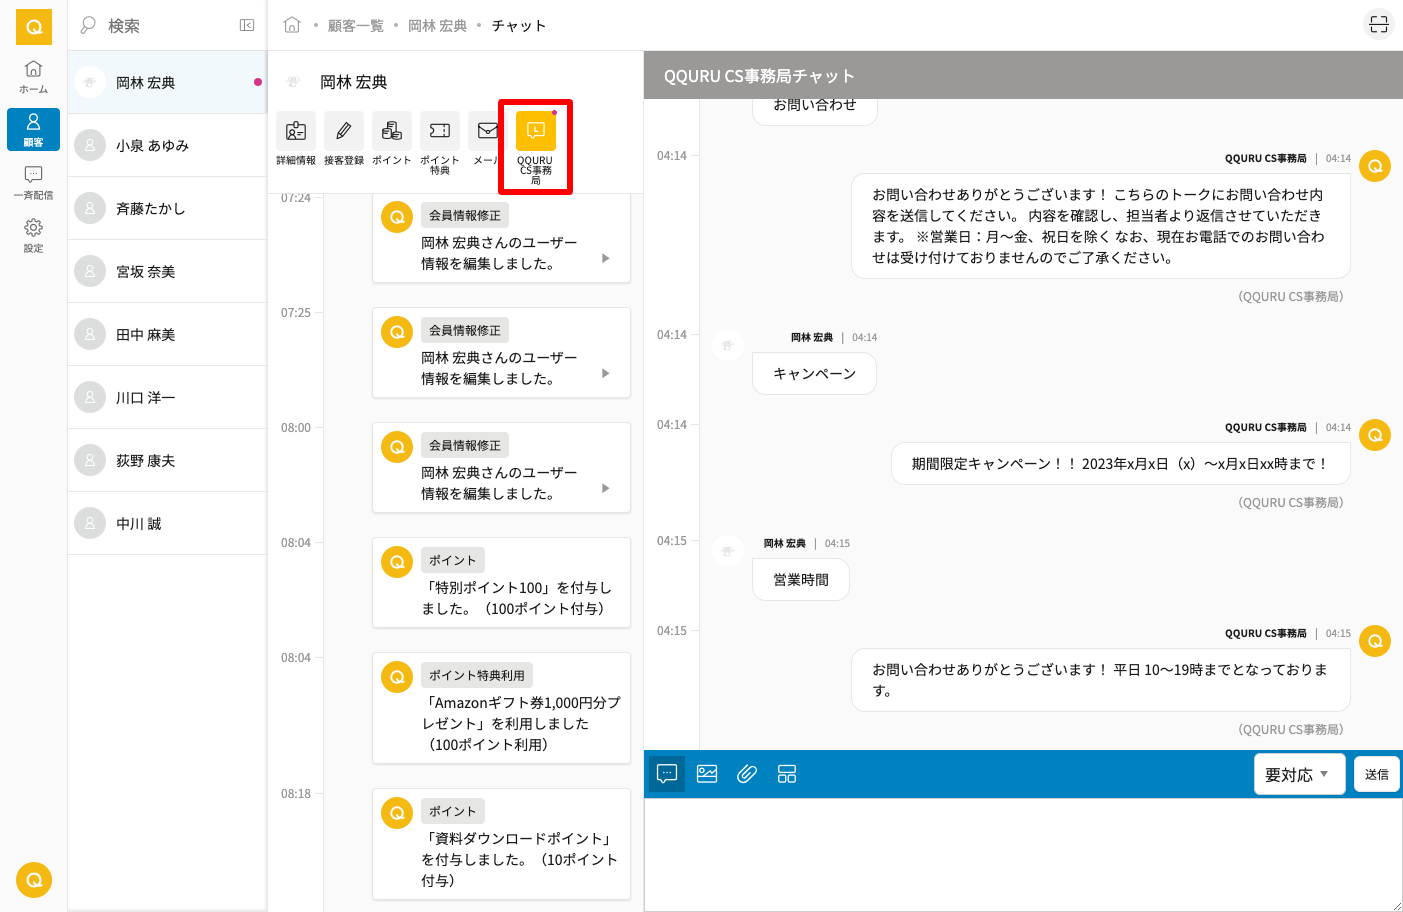This screenshot has width=1403, height=912.
Task: Expand the 08:00 会員情報修正 entry arrow
Action: (x=605, y=488)
